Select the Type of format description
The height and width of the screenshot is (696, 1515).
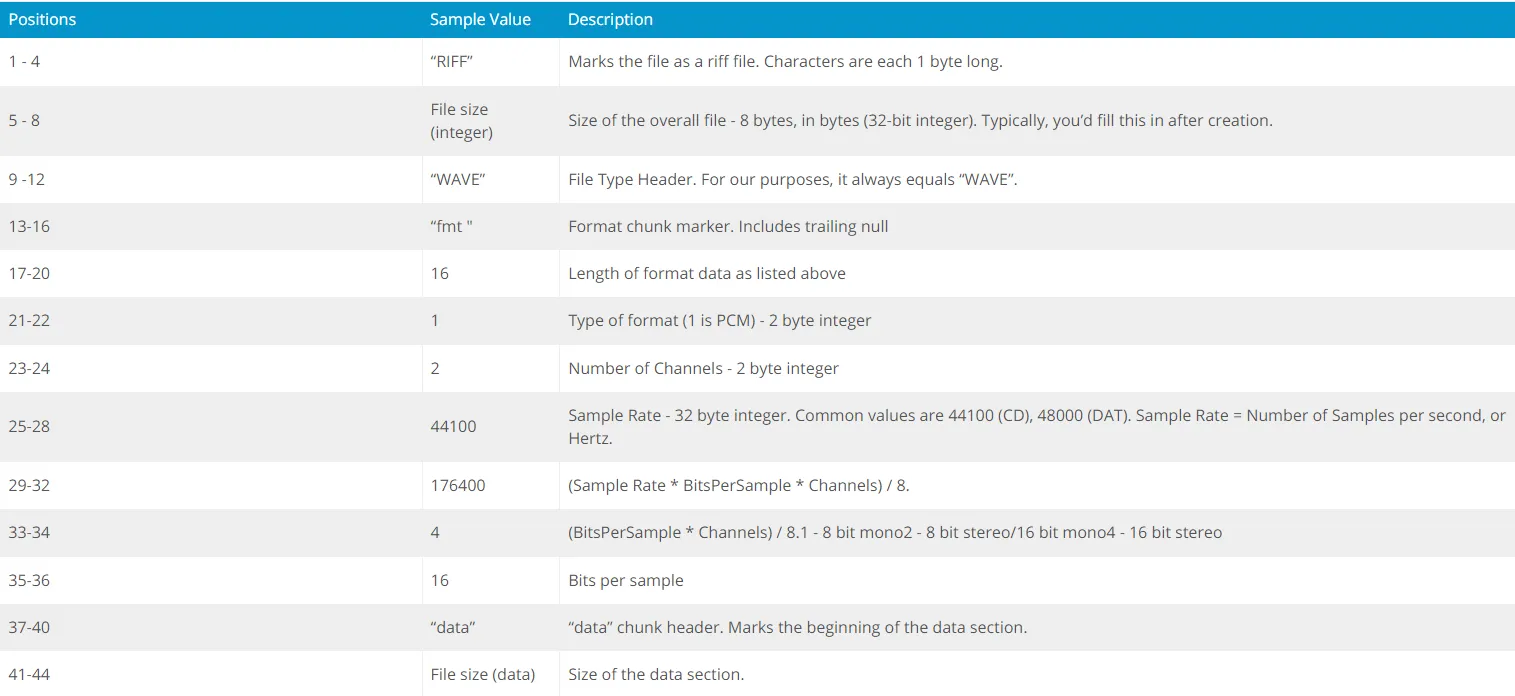[720, 320]
